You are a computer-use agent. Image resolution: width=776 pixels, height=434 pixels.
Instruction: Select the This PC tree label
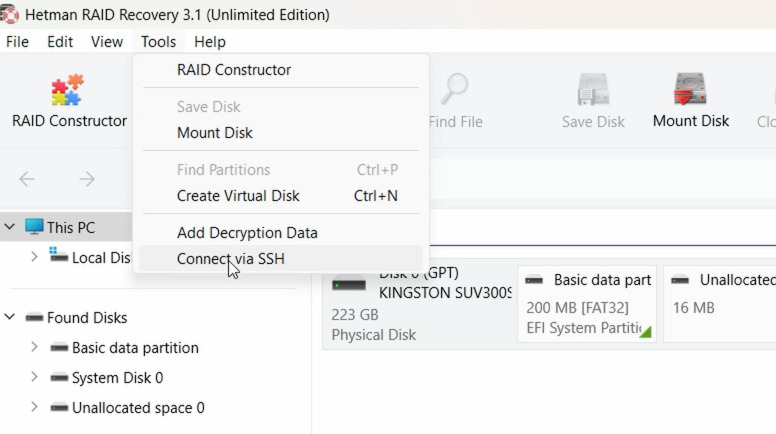coord(71,228)
